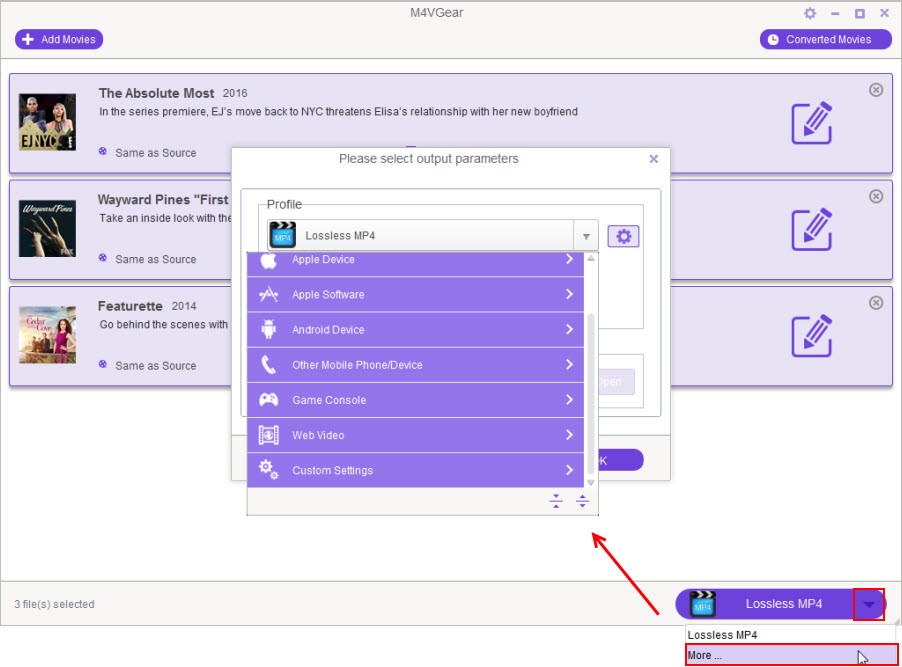This screenshot has height=667, width=902.
Task: Expand Other Mobile Phone/Device submenu chevron
Action: click(569, 364)
